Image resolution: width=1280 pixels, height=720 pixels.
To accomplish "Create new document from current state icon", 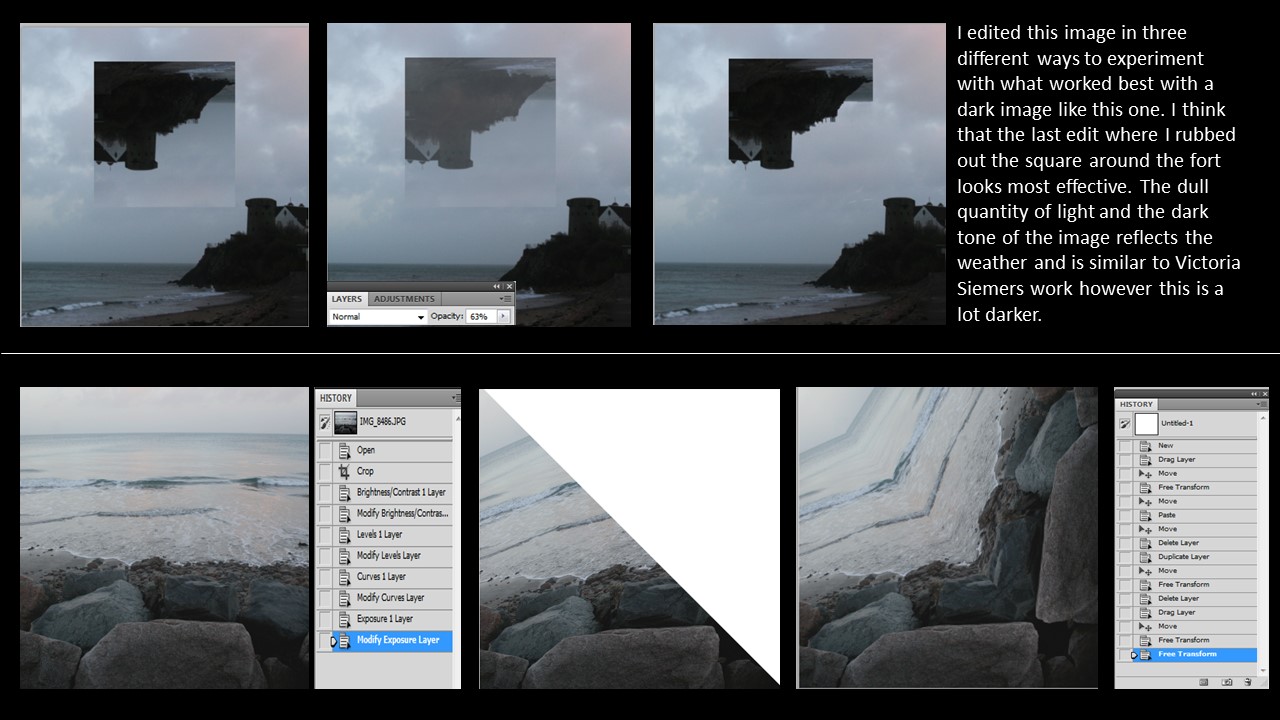I will pos(1204,682).
